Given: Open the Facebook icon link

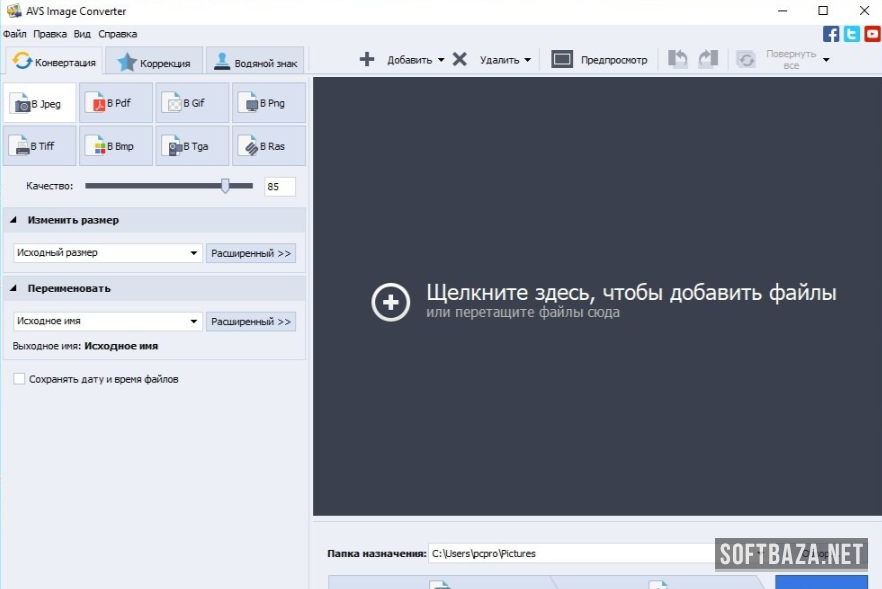Looking at the screenshot, I should [831, 34].
